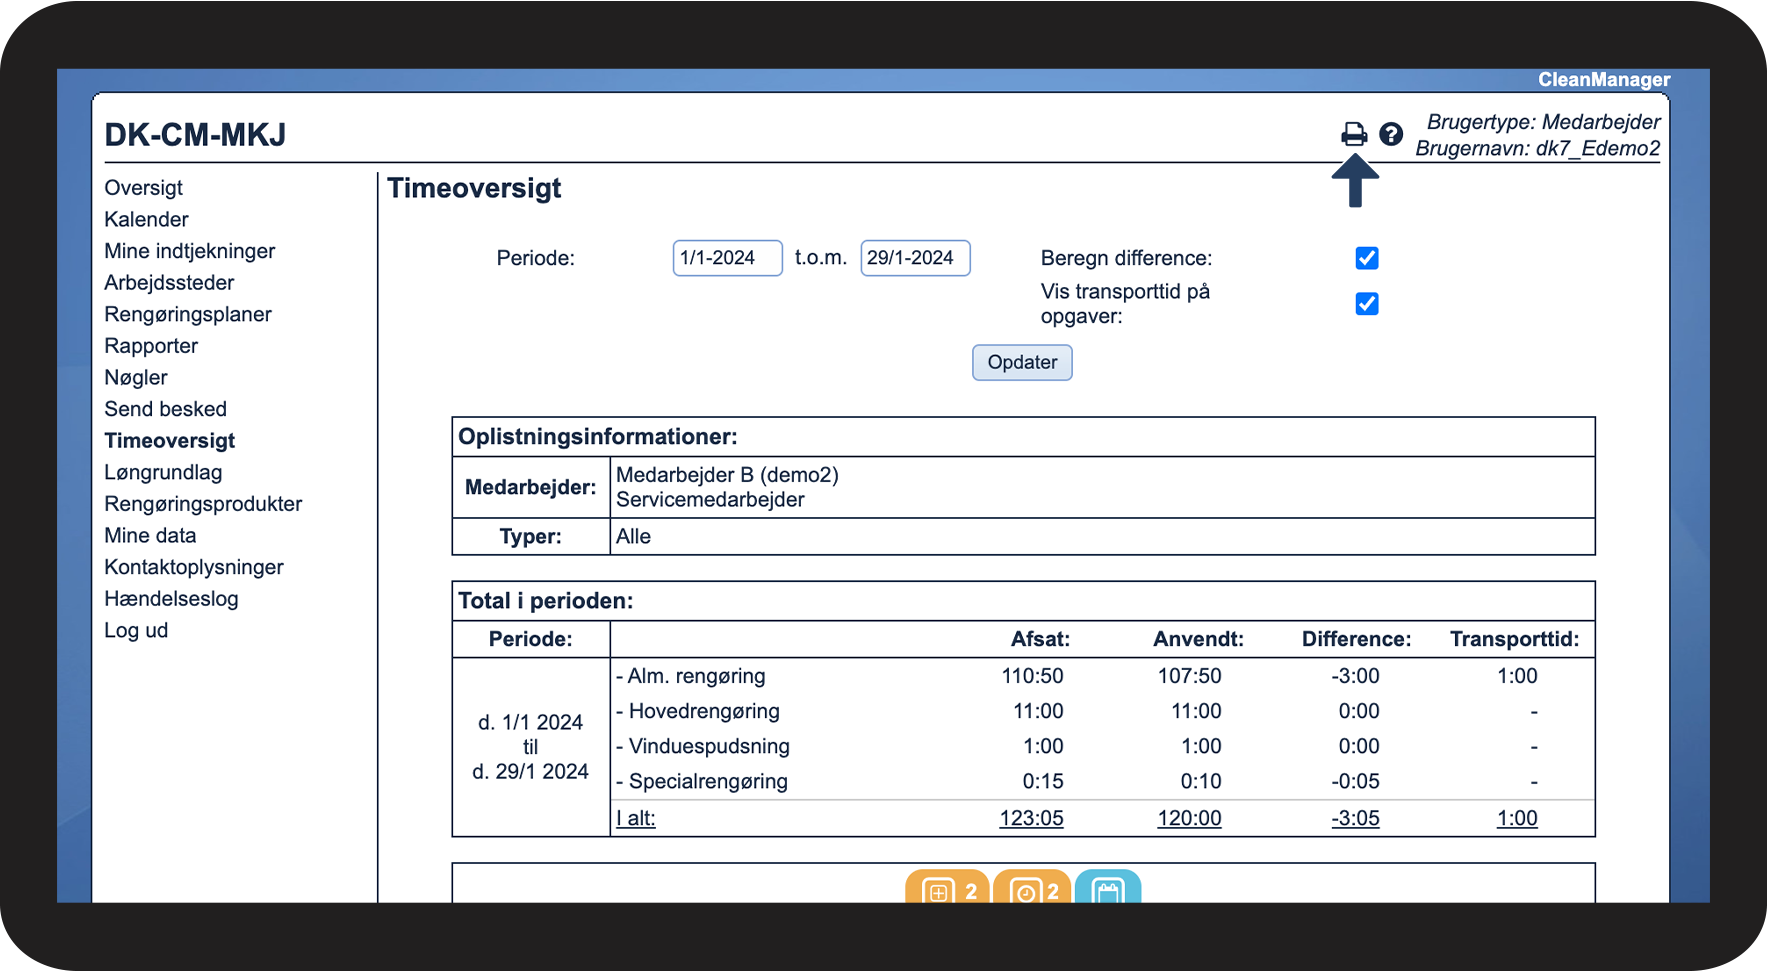
Task: Click the blue calendar icon tab
Action: click(x=1108, y=888)
